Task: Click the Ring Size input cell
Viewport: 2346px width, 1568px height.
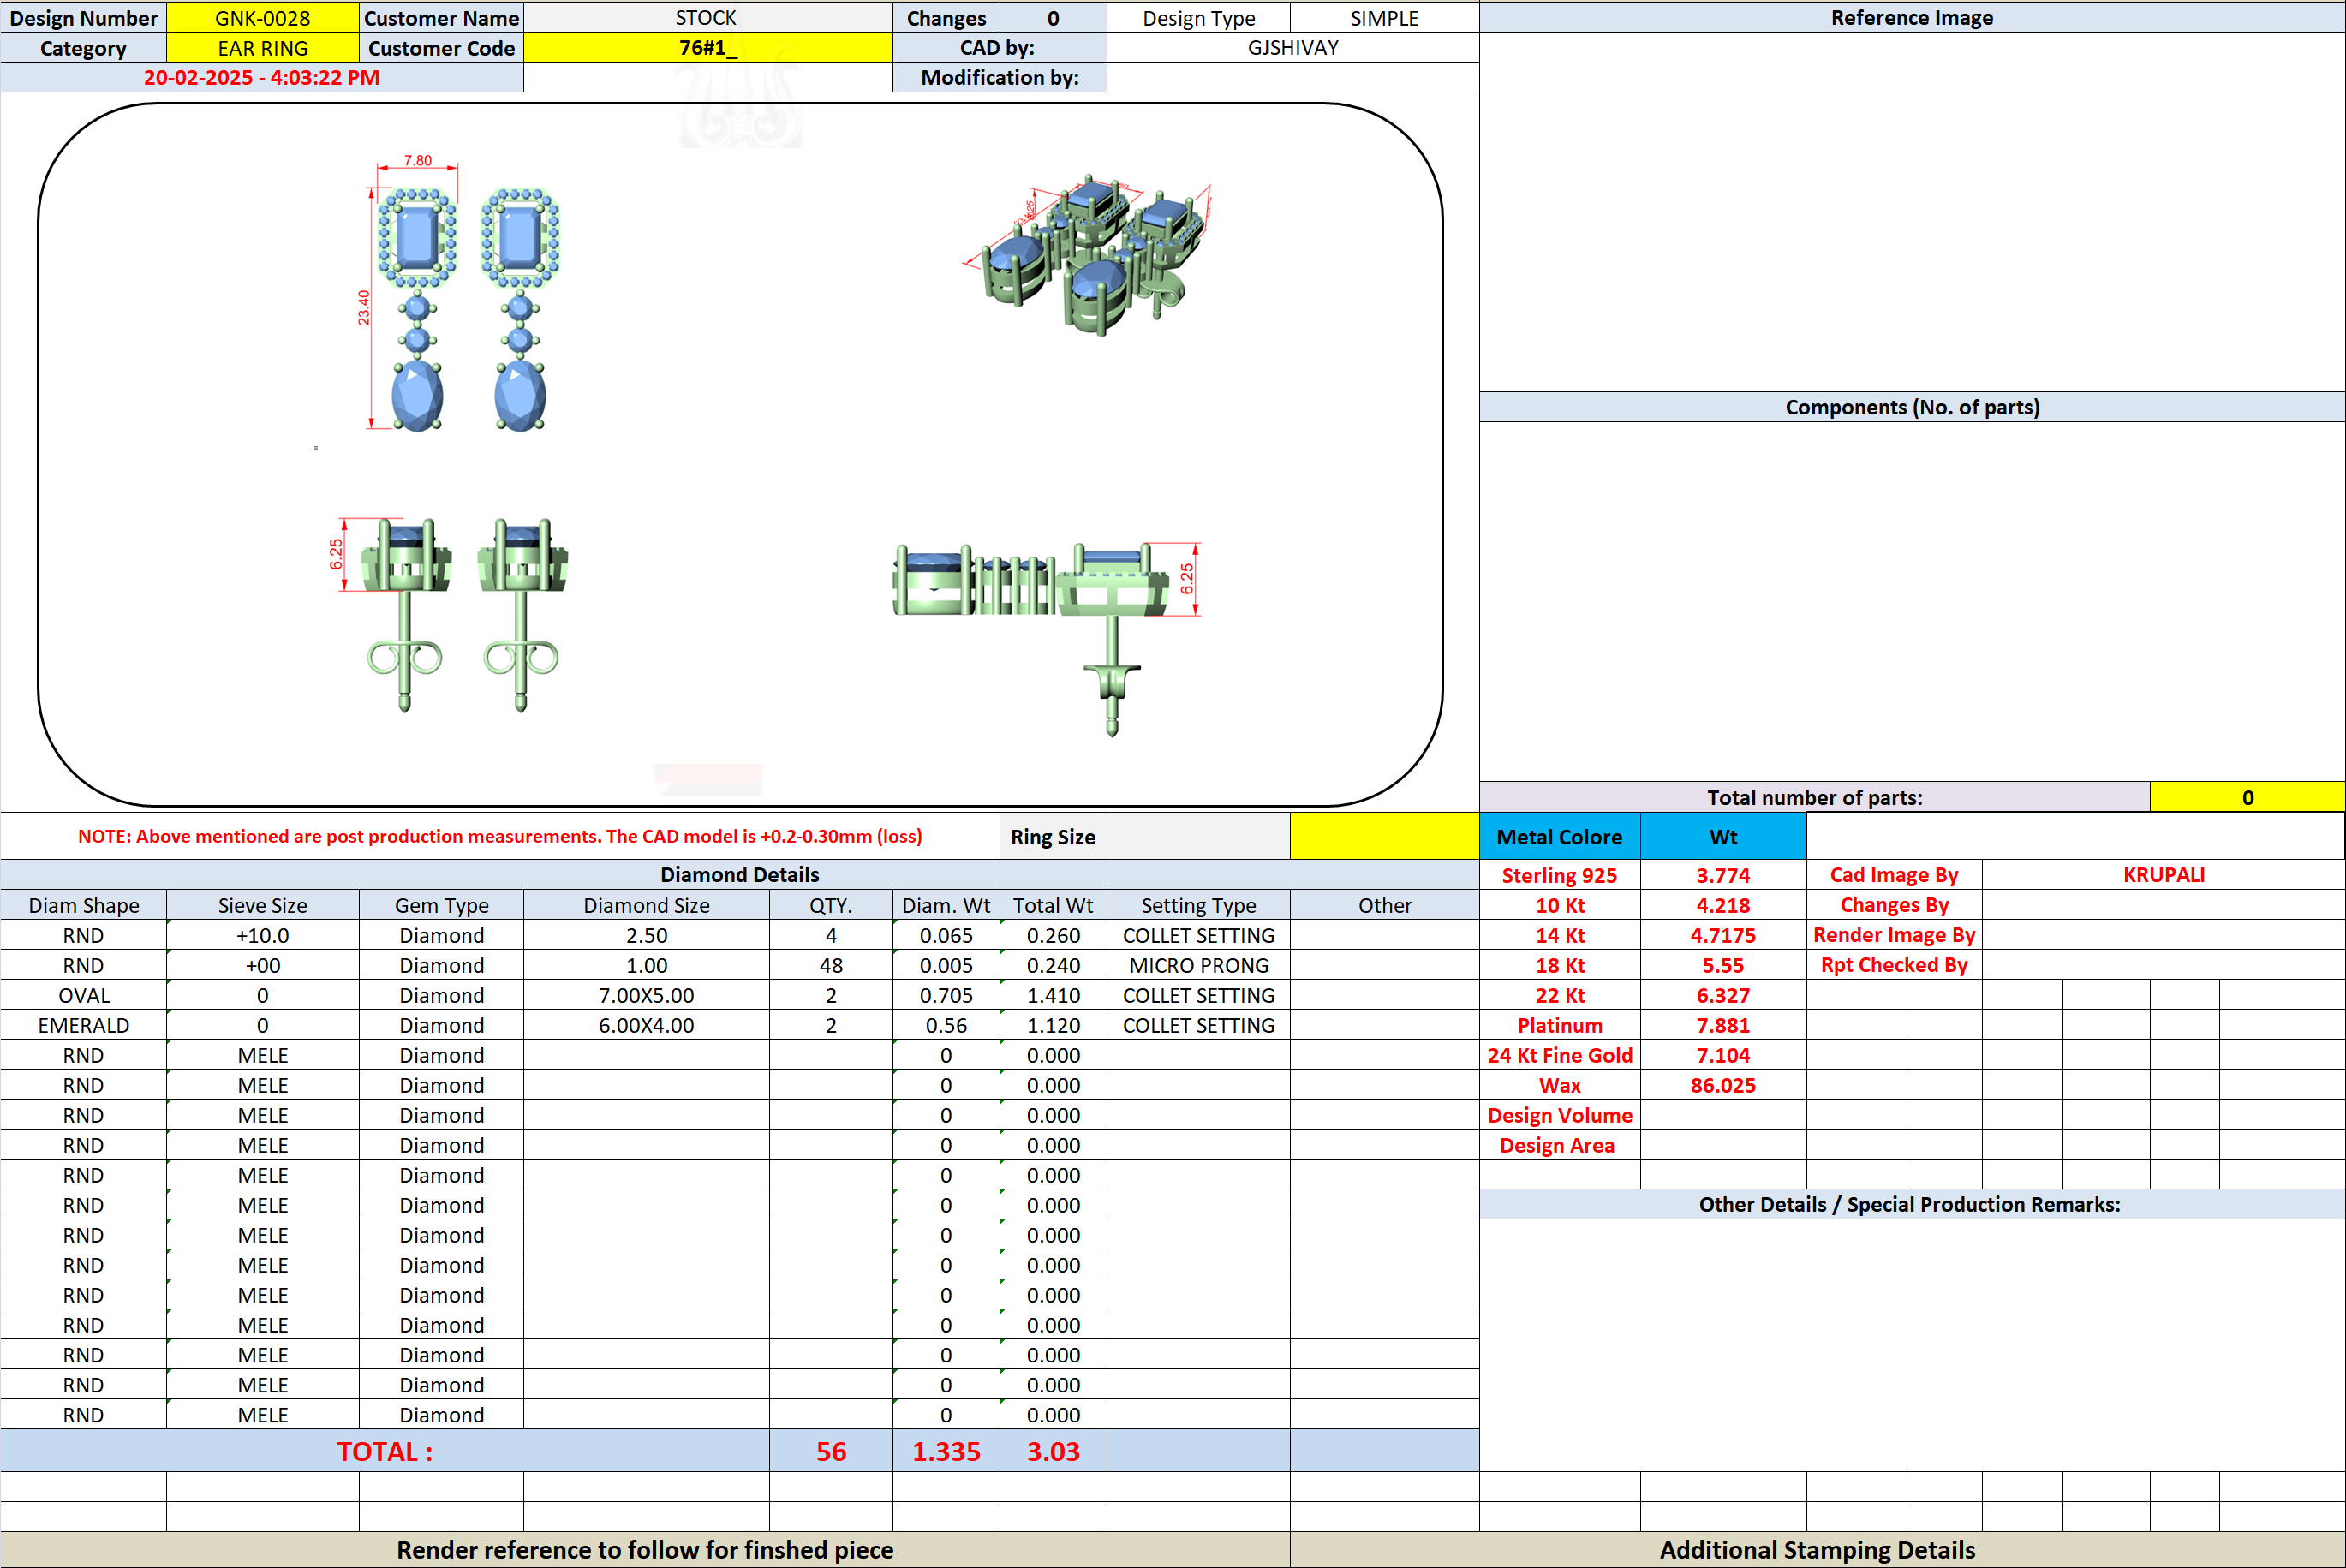Action: [1198, 836]
